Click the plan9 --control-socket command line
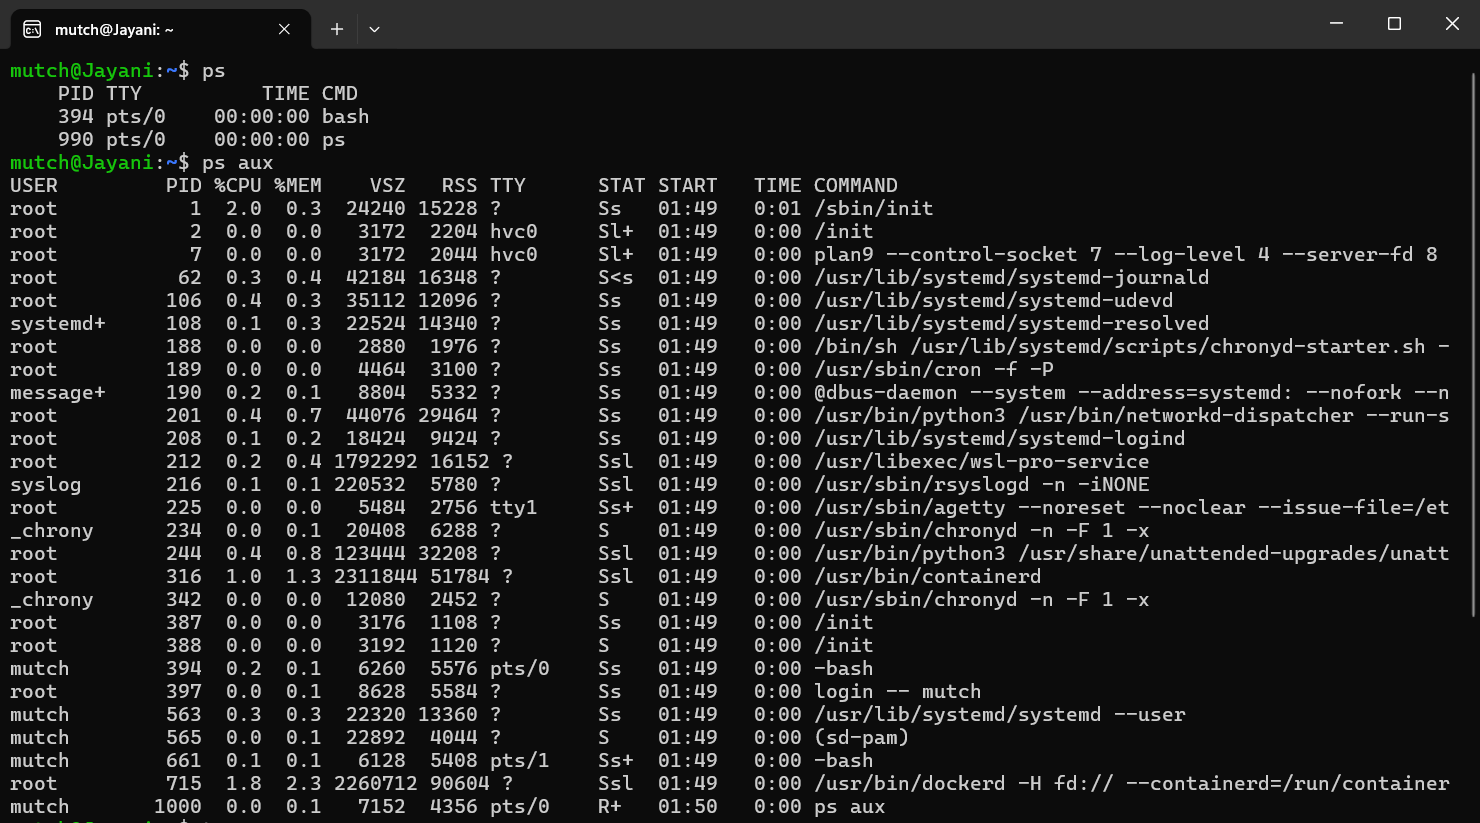This screenshot has height=823, width=1480. point(1126,255)
